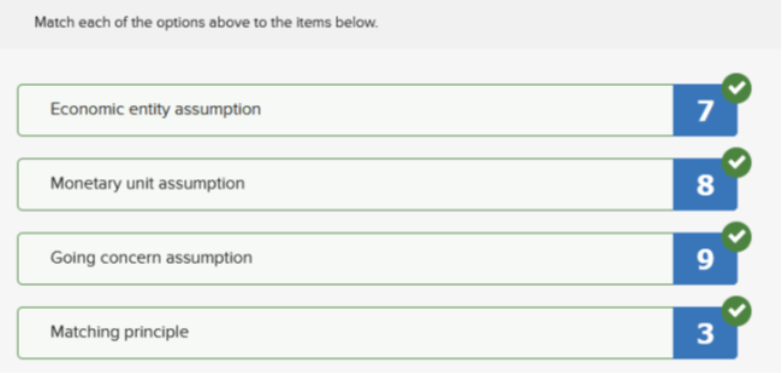
Task: Click green checkmark on Matching principle
Action: coord(737,311)
